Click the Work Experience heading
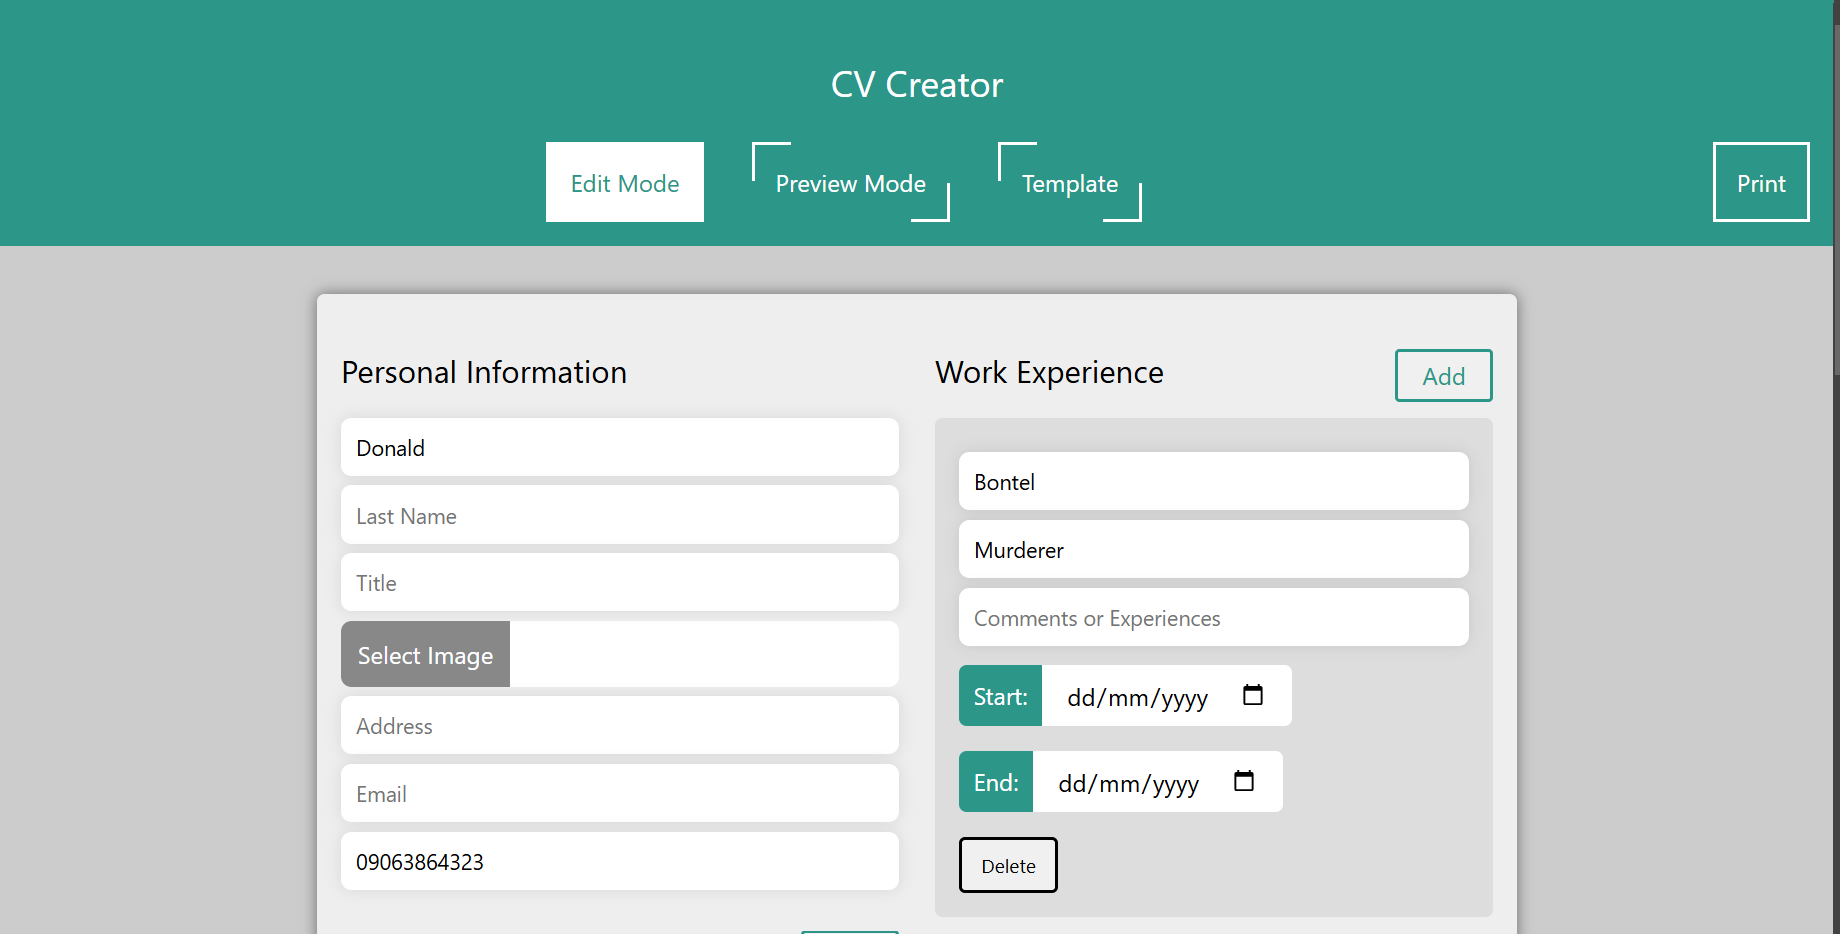 coord(1049,372)
